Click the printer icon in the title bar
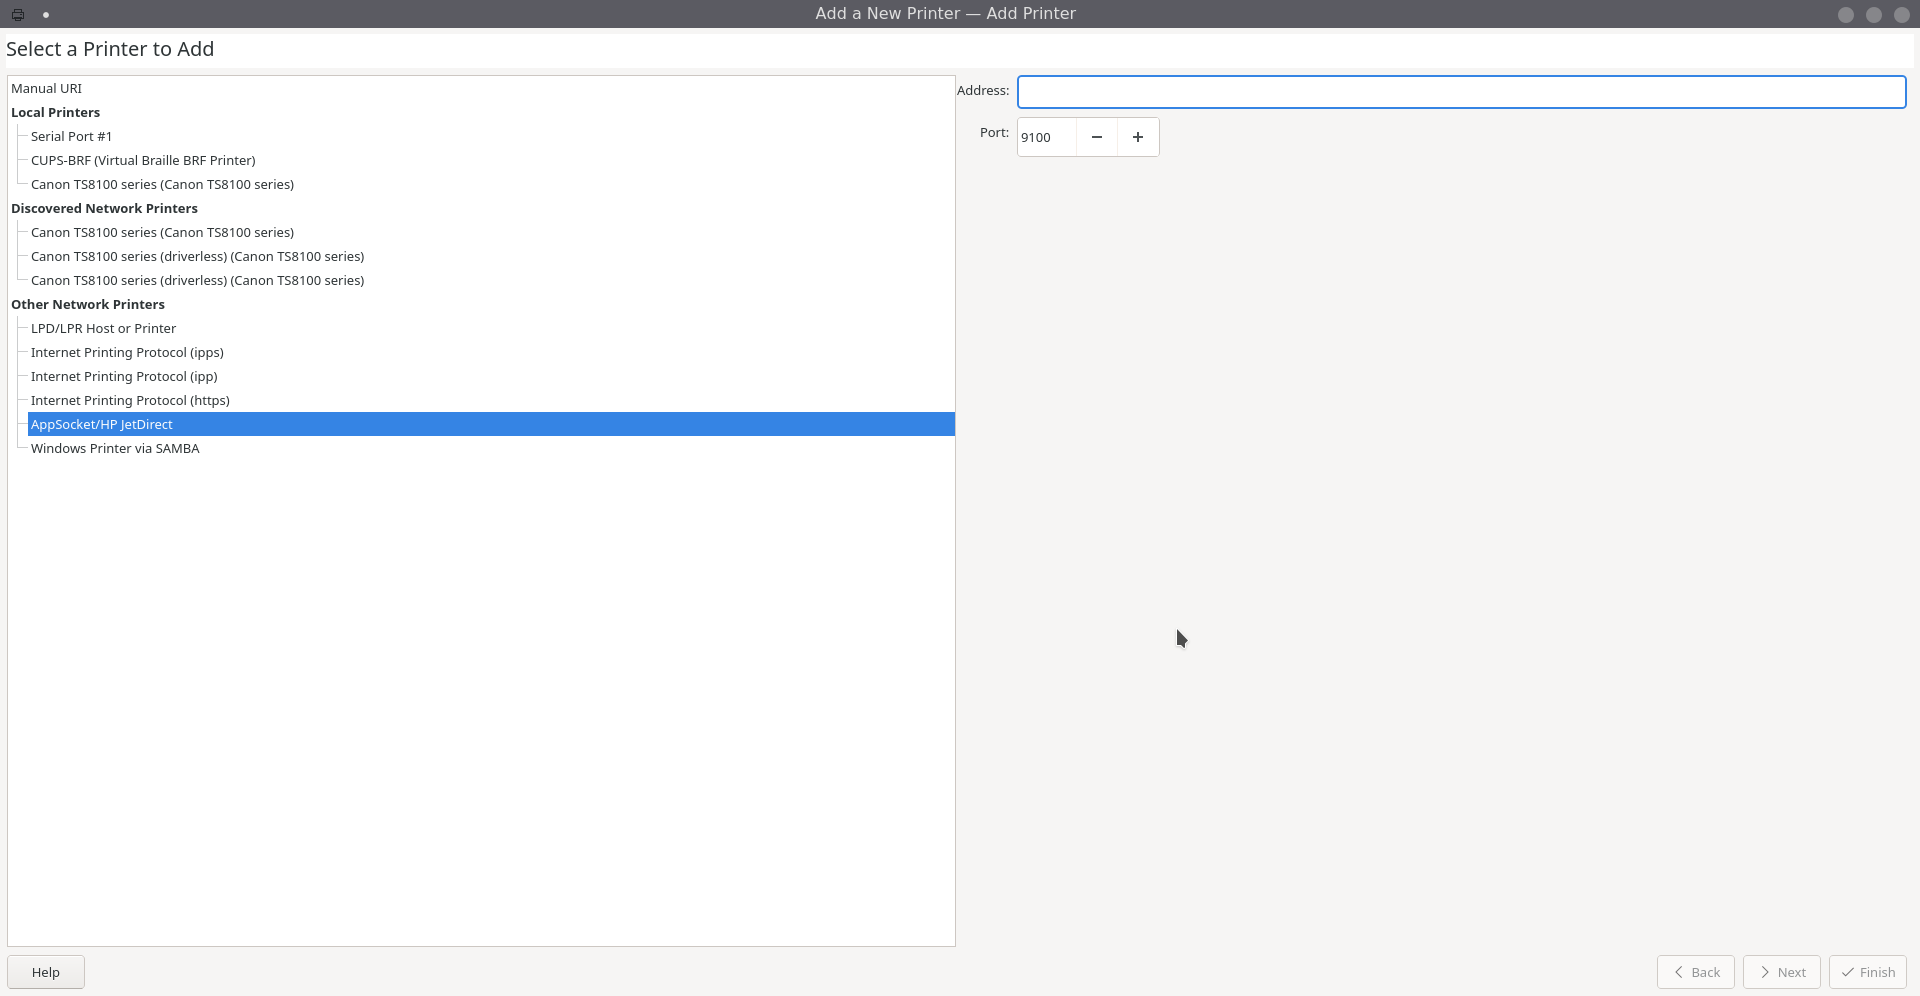This screenshot has height=996, width=1920. [18, 14]
